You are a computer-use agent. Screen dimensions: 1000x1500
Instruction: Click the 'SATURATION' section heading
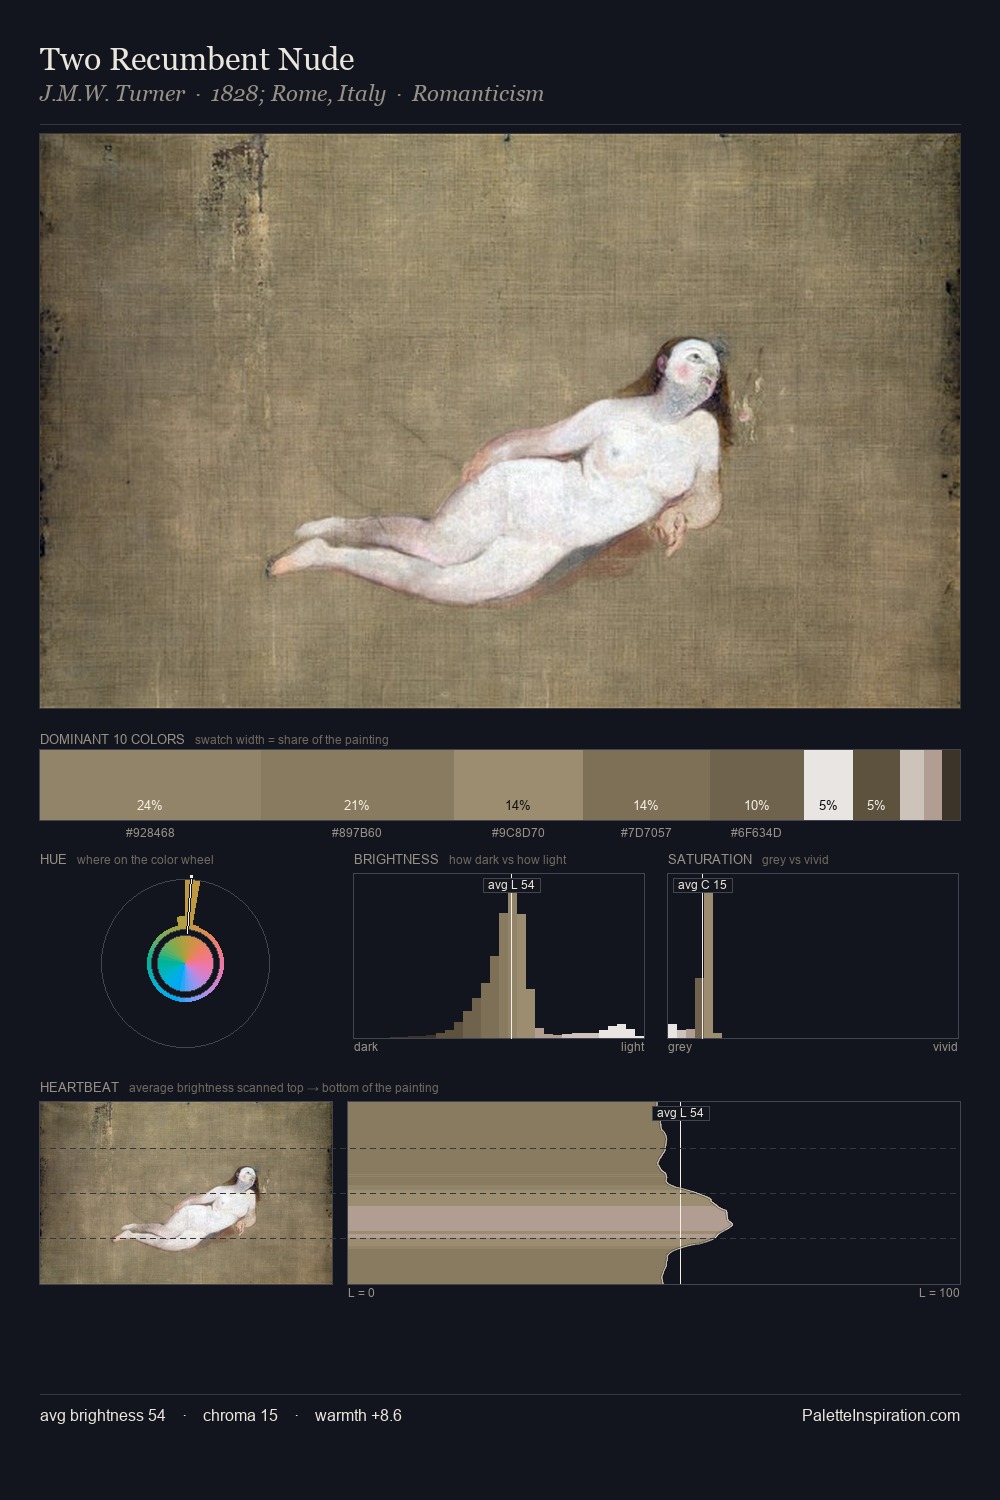710,860
